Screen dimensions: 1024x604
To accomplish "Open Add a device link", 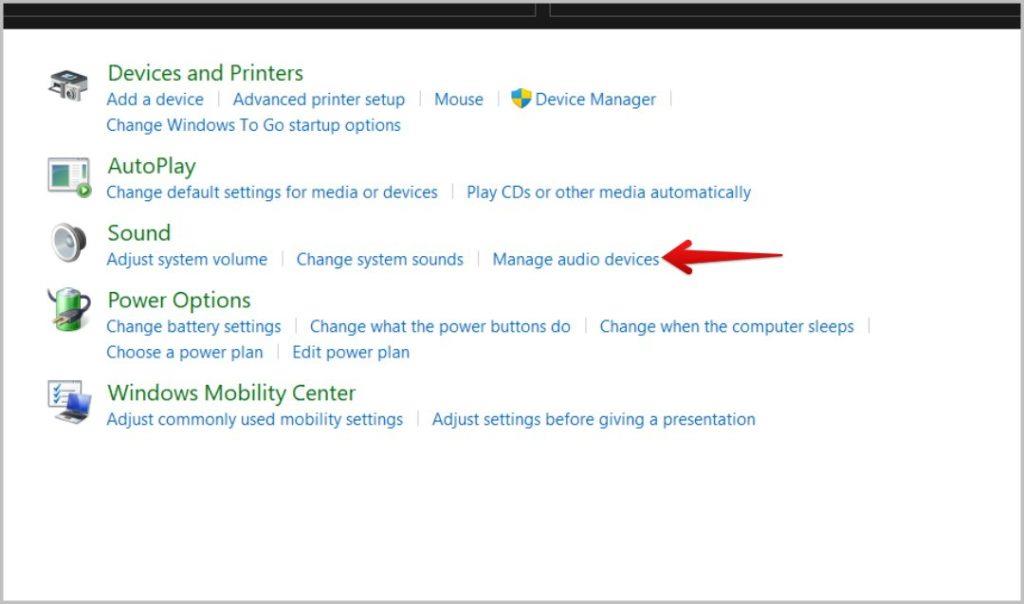I will (155, 99).
